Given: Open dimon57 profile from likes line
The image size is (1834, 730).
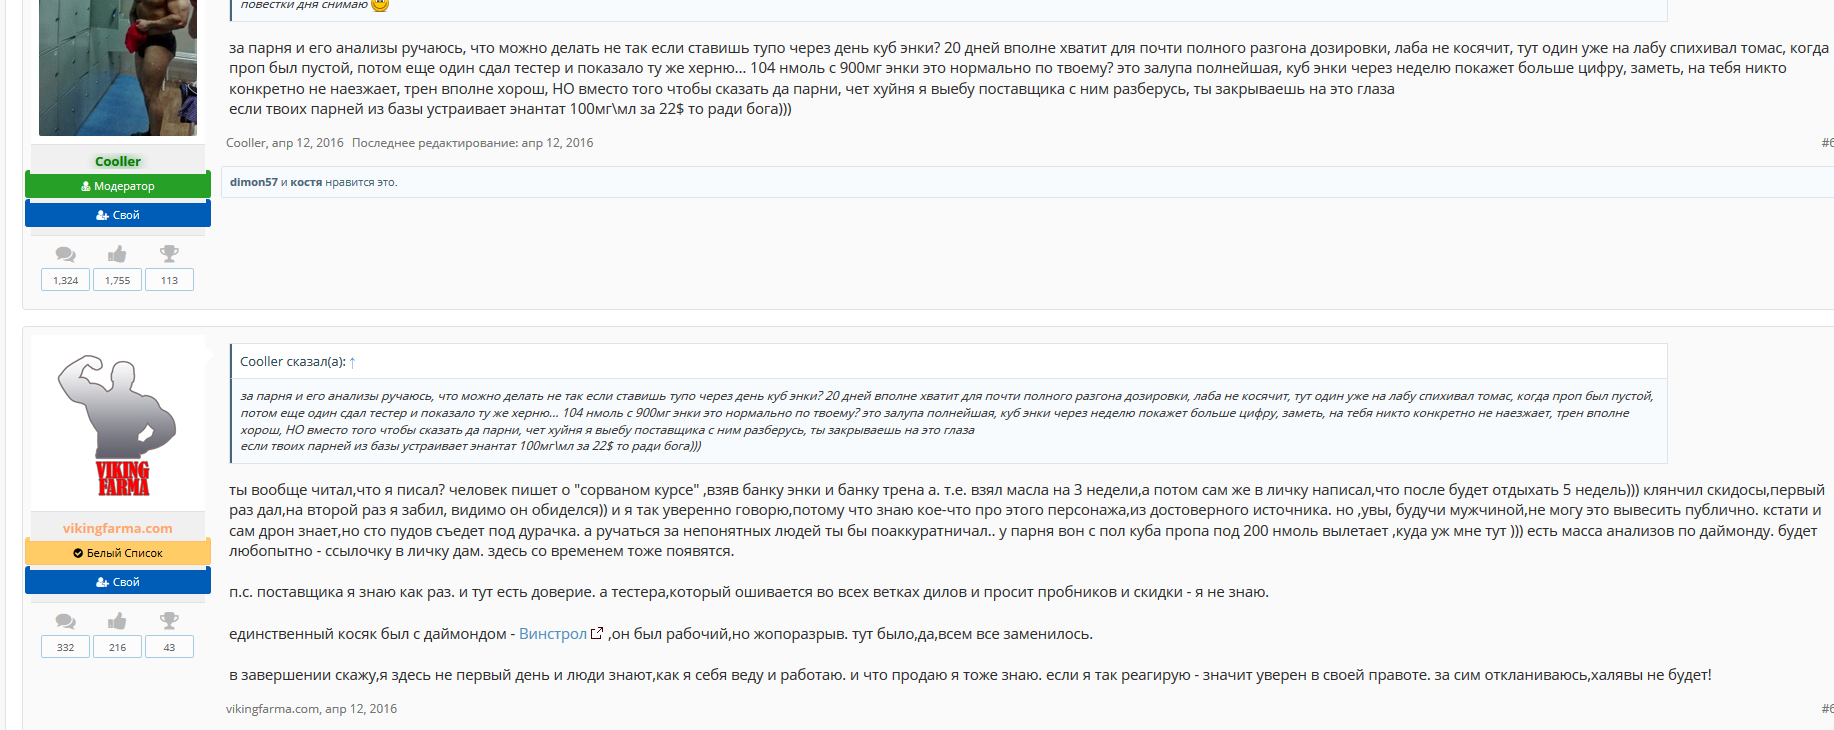Looking at the screenshot, I should 253,182.
